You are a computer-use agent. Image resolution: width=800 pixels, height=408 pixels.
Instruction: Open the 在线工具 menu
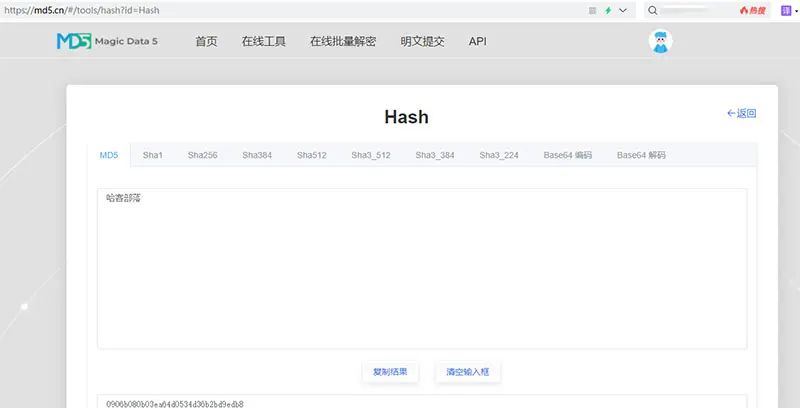click(263, 41)
